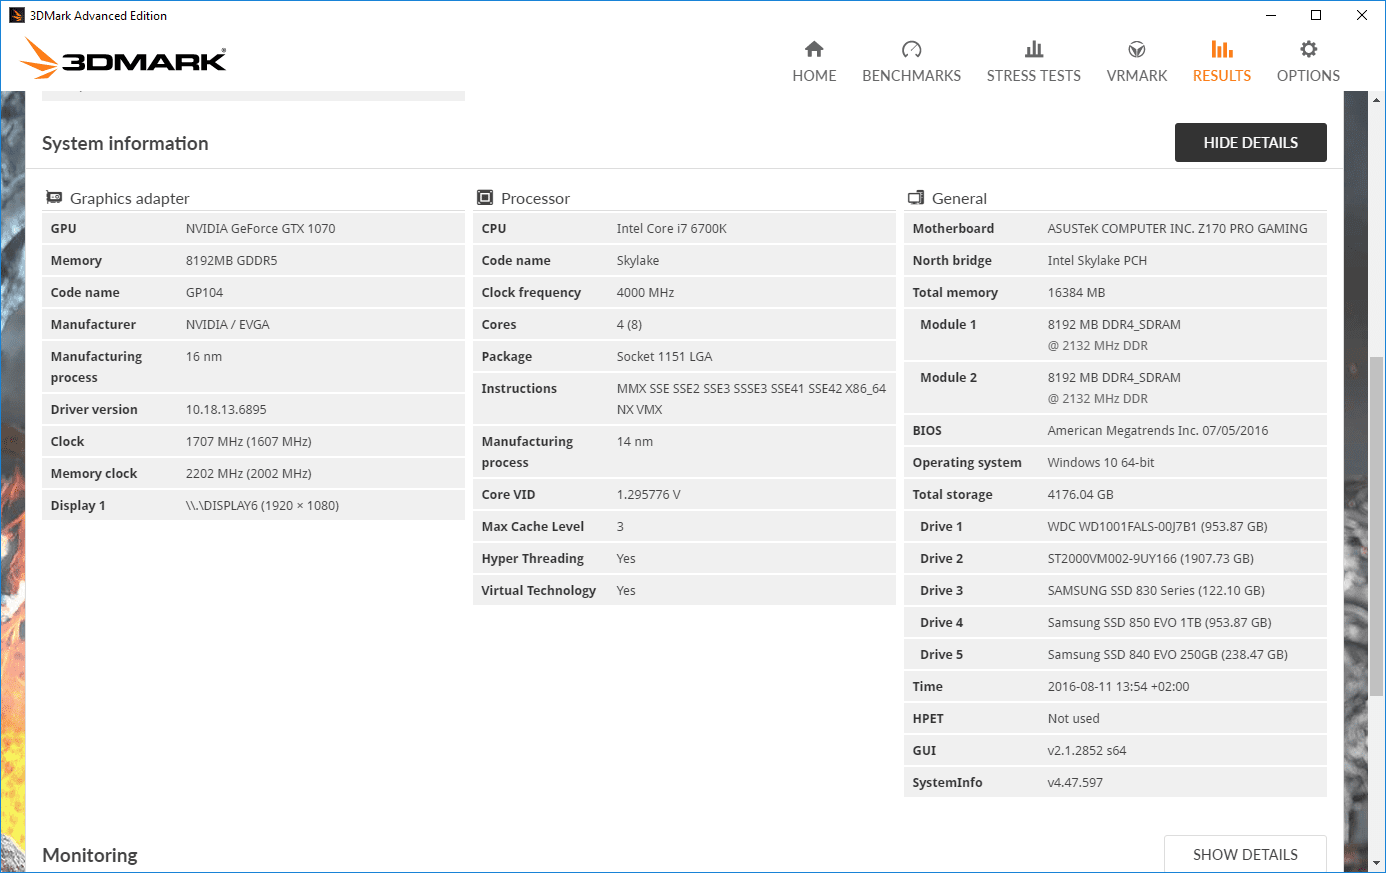Screen dimensions: 1386x873
Task: Click the Options navigation label
Action: (x=1308, y=76)
